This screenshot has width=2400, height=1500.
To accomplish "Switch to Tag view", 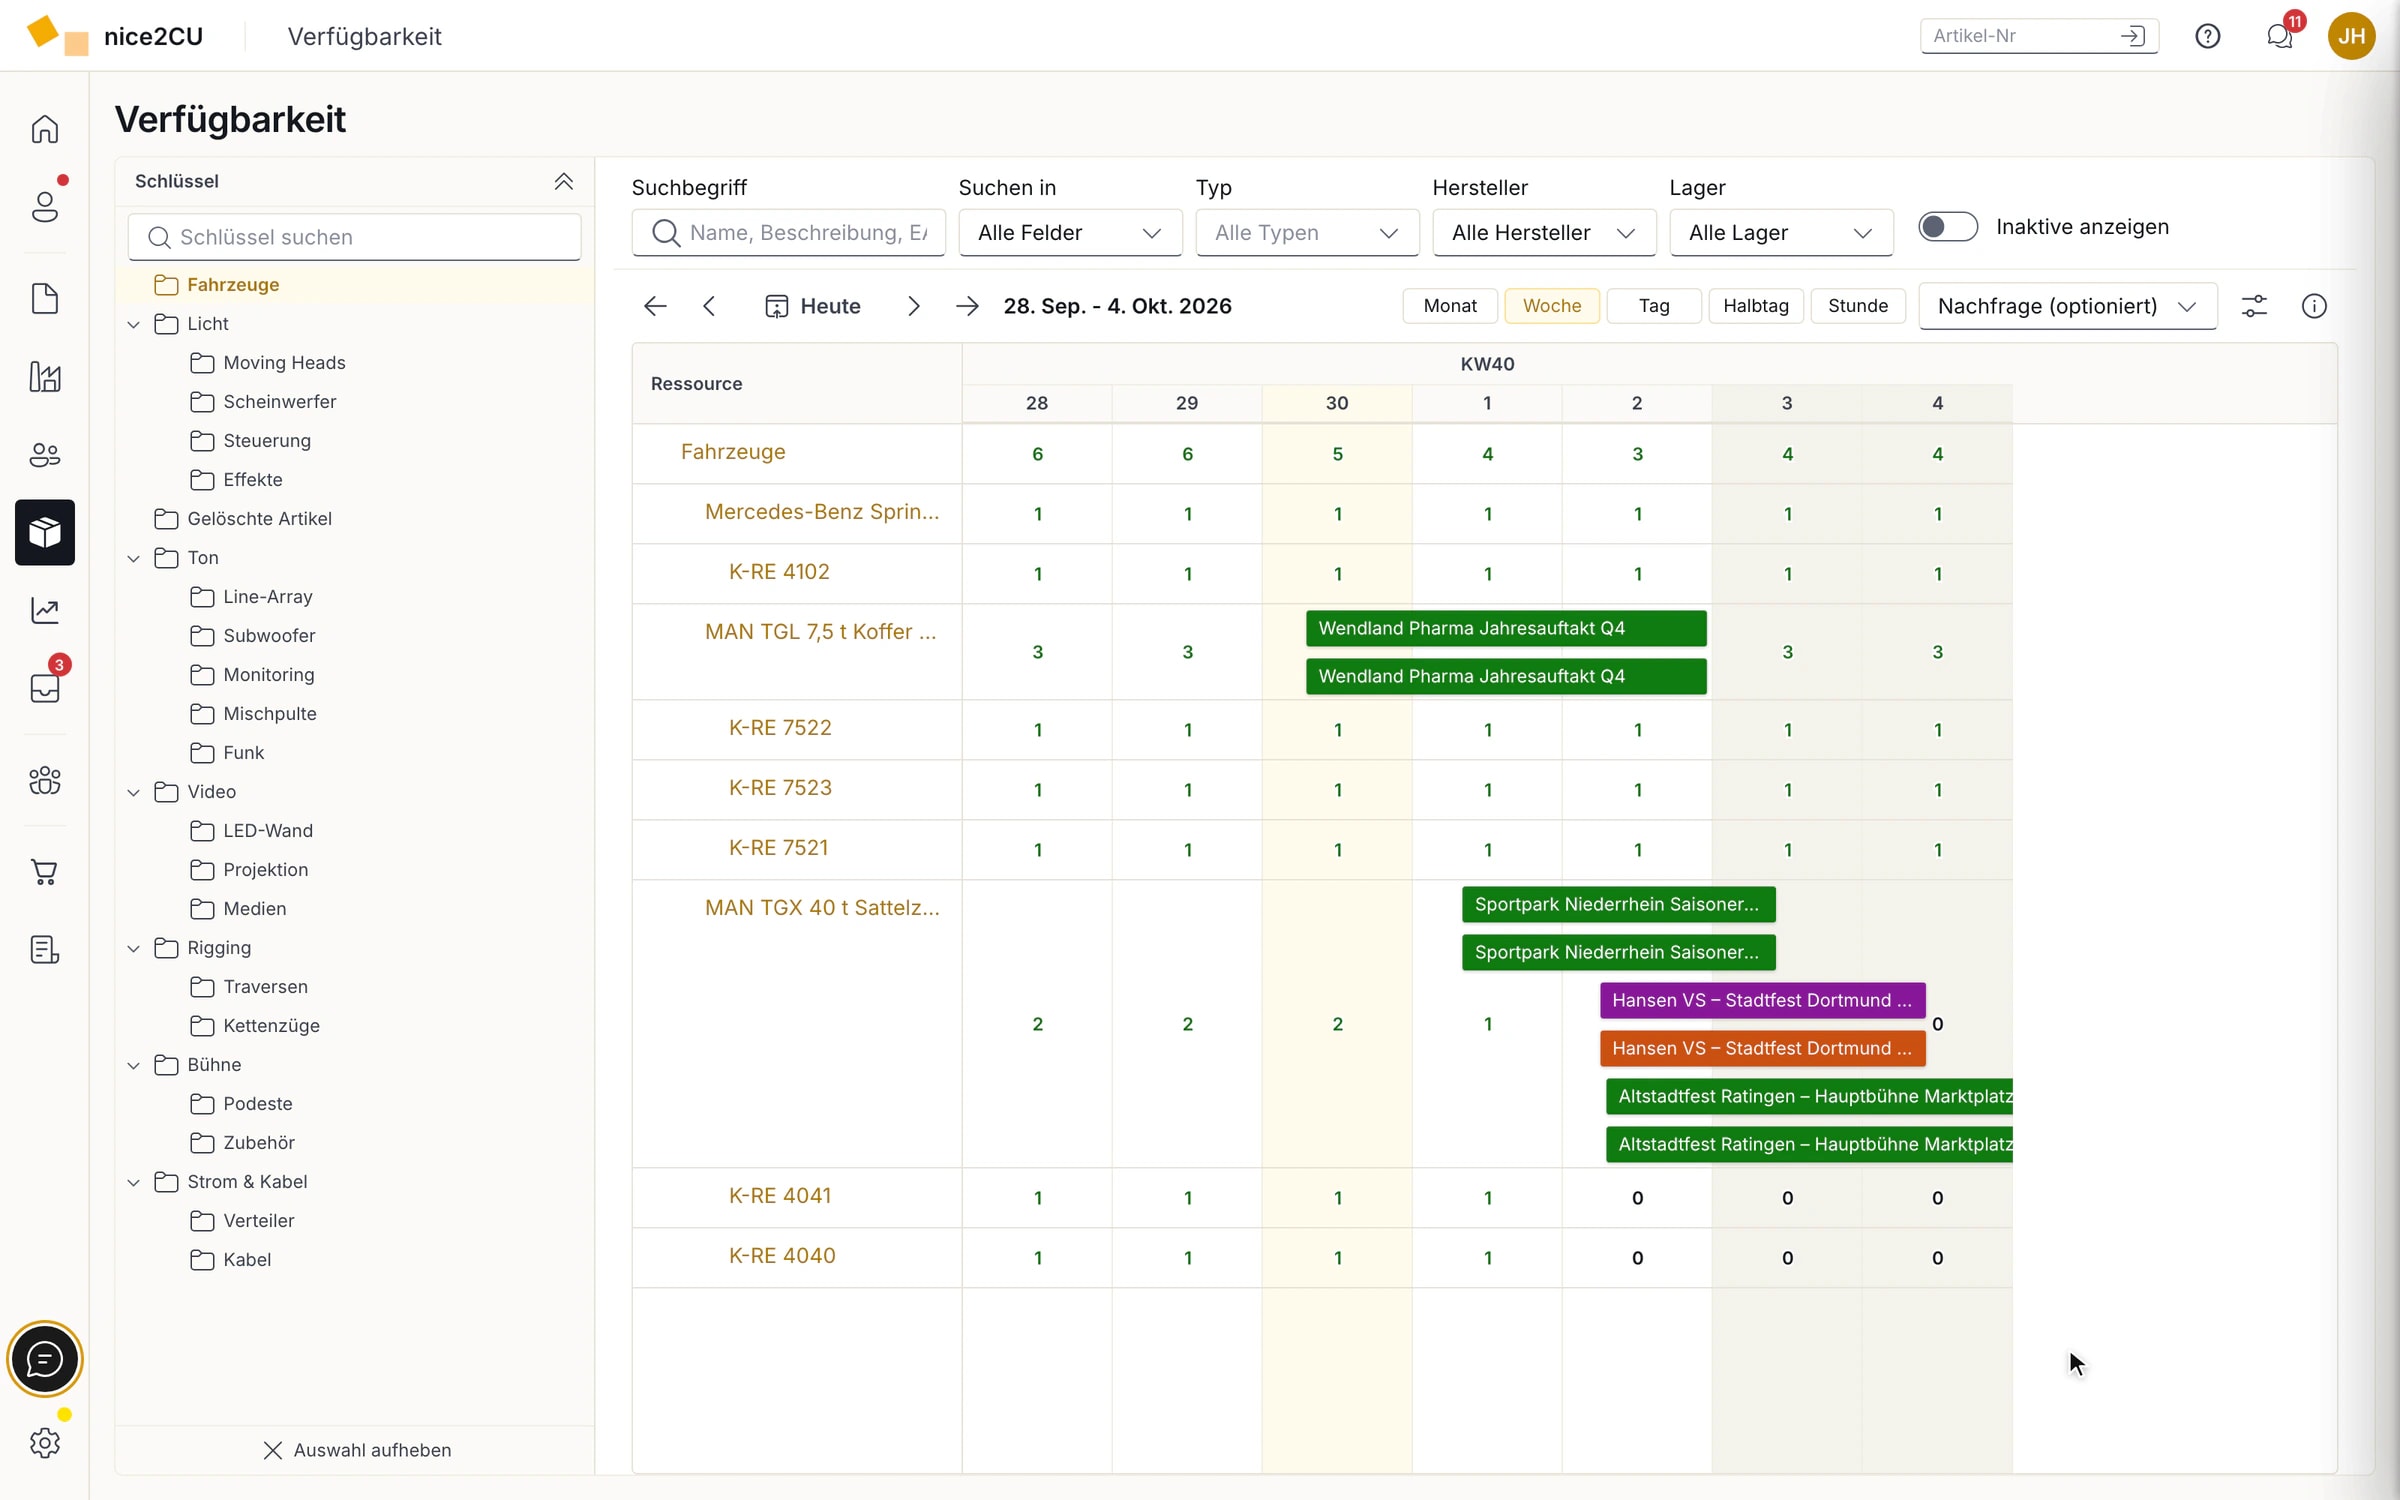I will pos(1654,306).
